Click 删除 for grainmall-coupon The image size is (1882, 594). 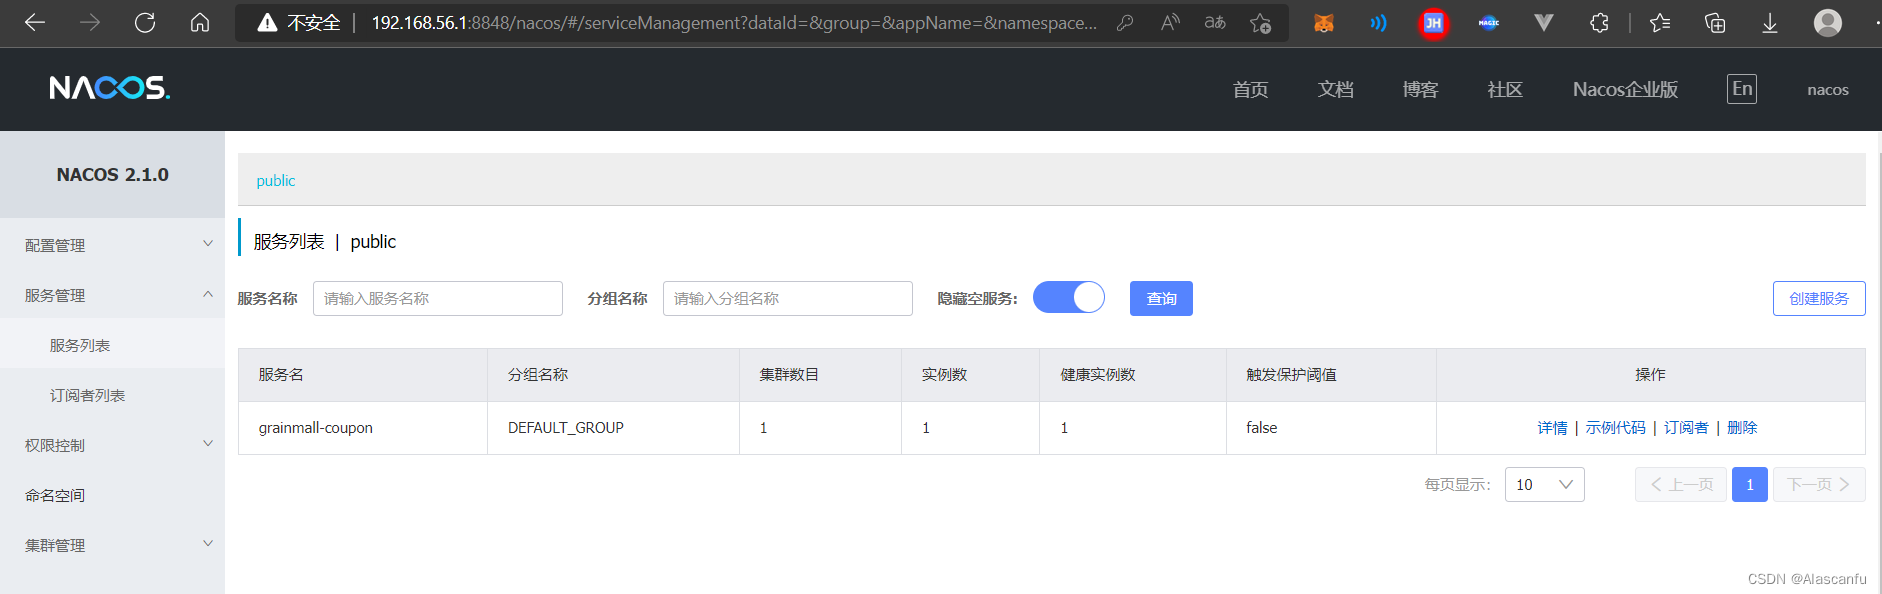coord(1742,427)
